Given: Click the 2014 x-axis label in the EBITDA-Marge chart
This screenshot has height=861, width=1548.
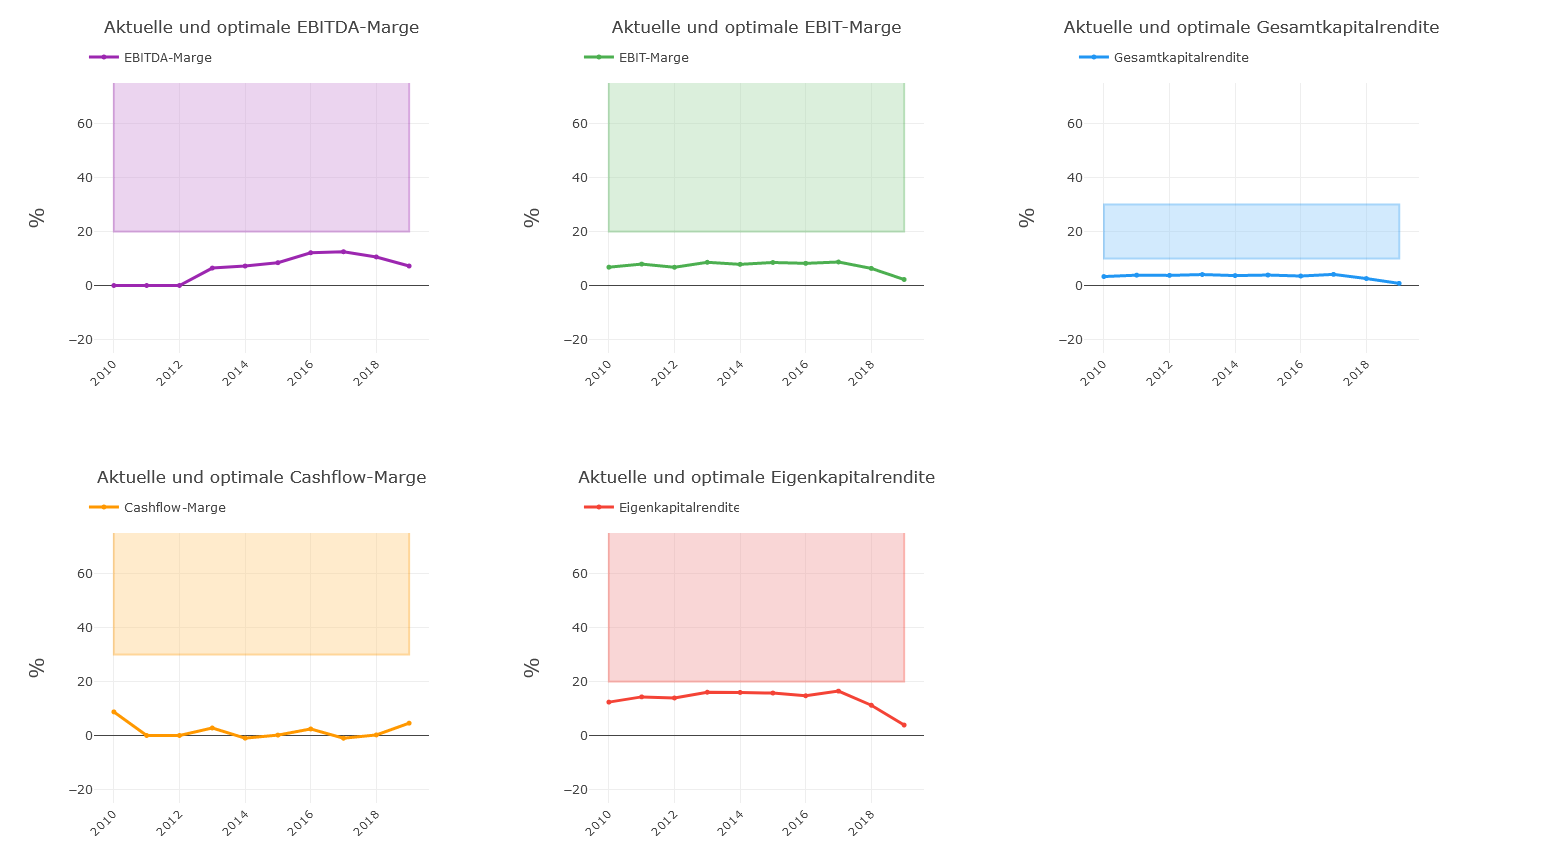Looking at the screenshot, I should point(236,373).
